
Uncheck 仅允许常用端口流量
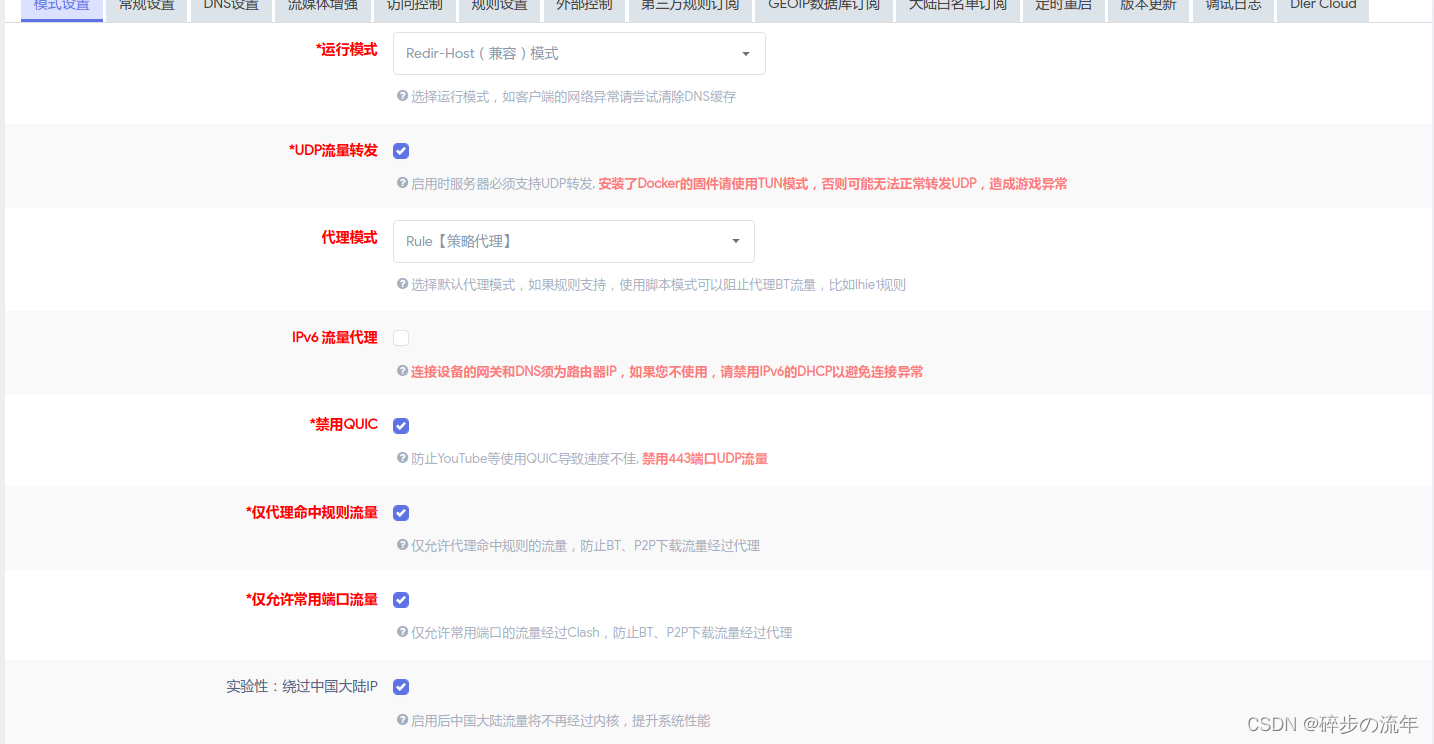click(401, 600)
